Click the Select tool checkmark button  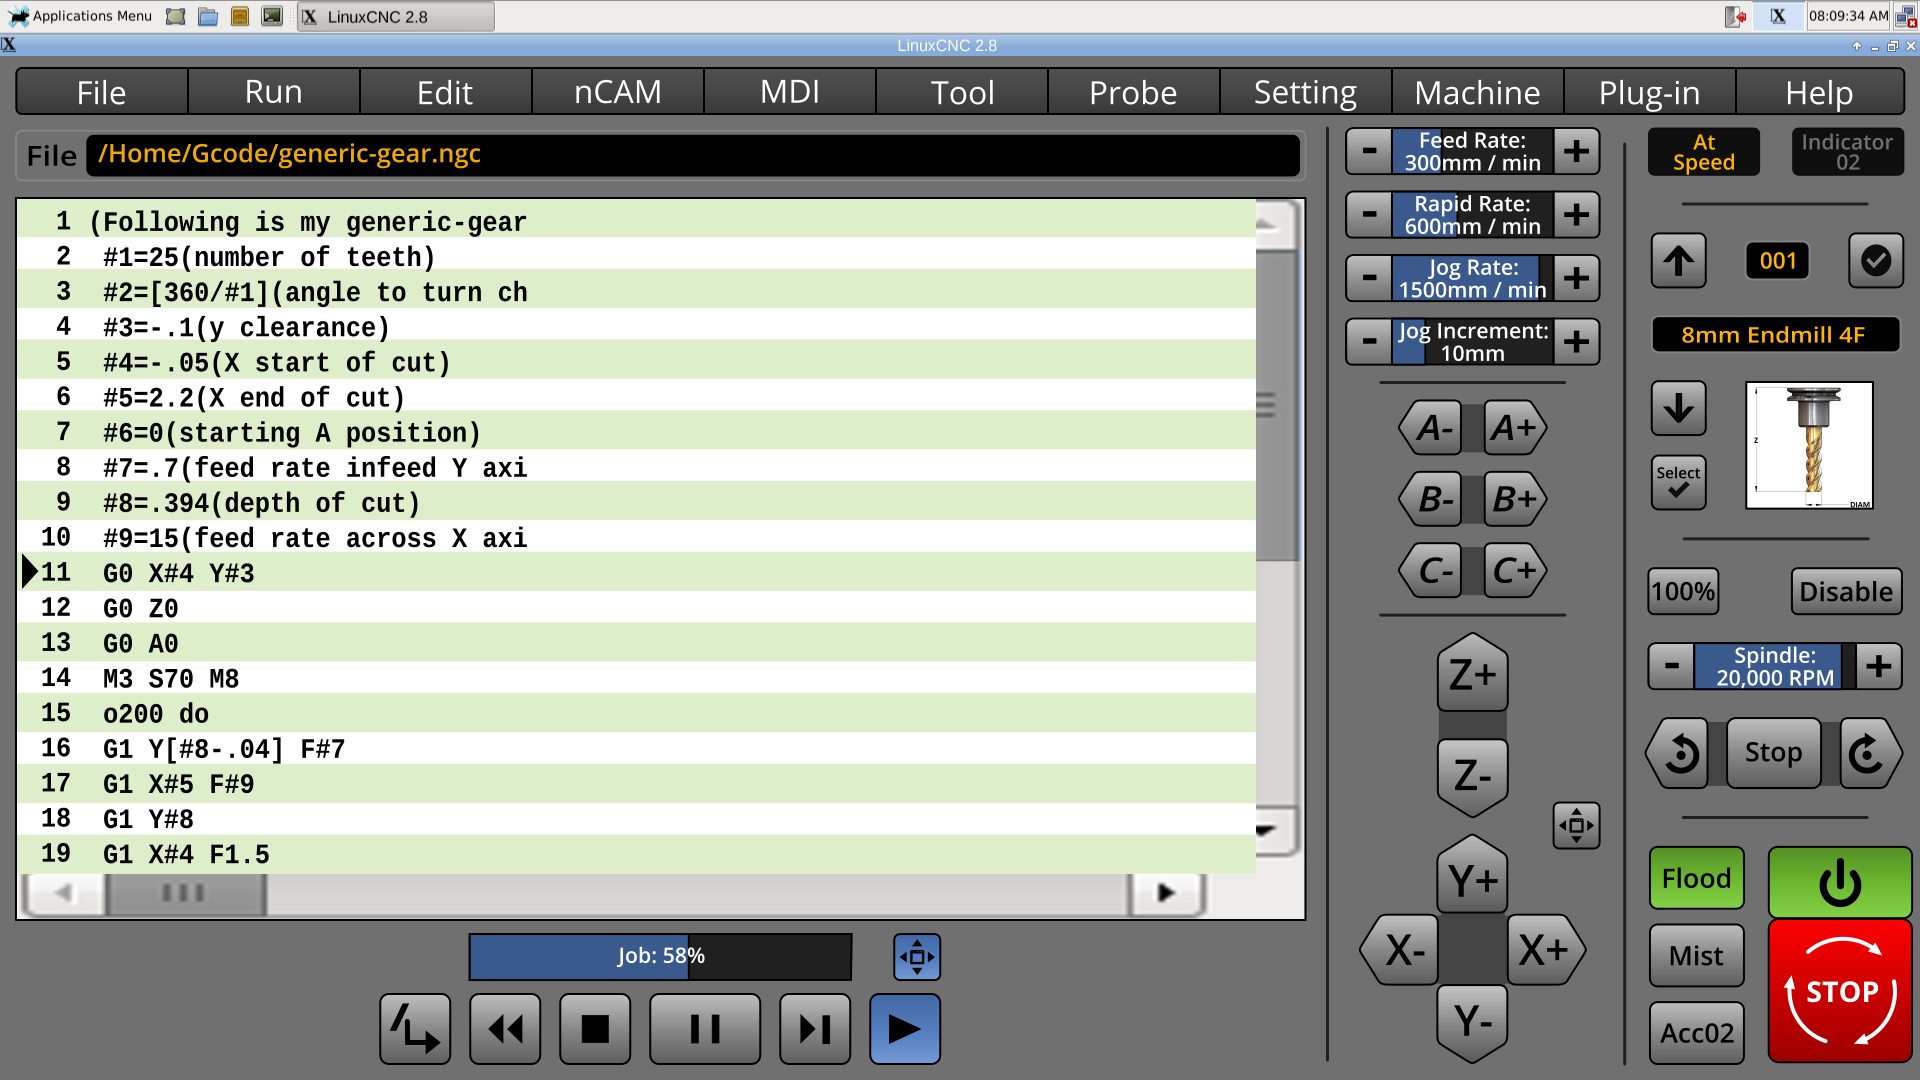click(x=1679, y=482)
